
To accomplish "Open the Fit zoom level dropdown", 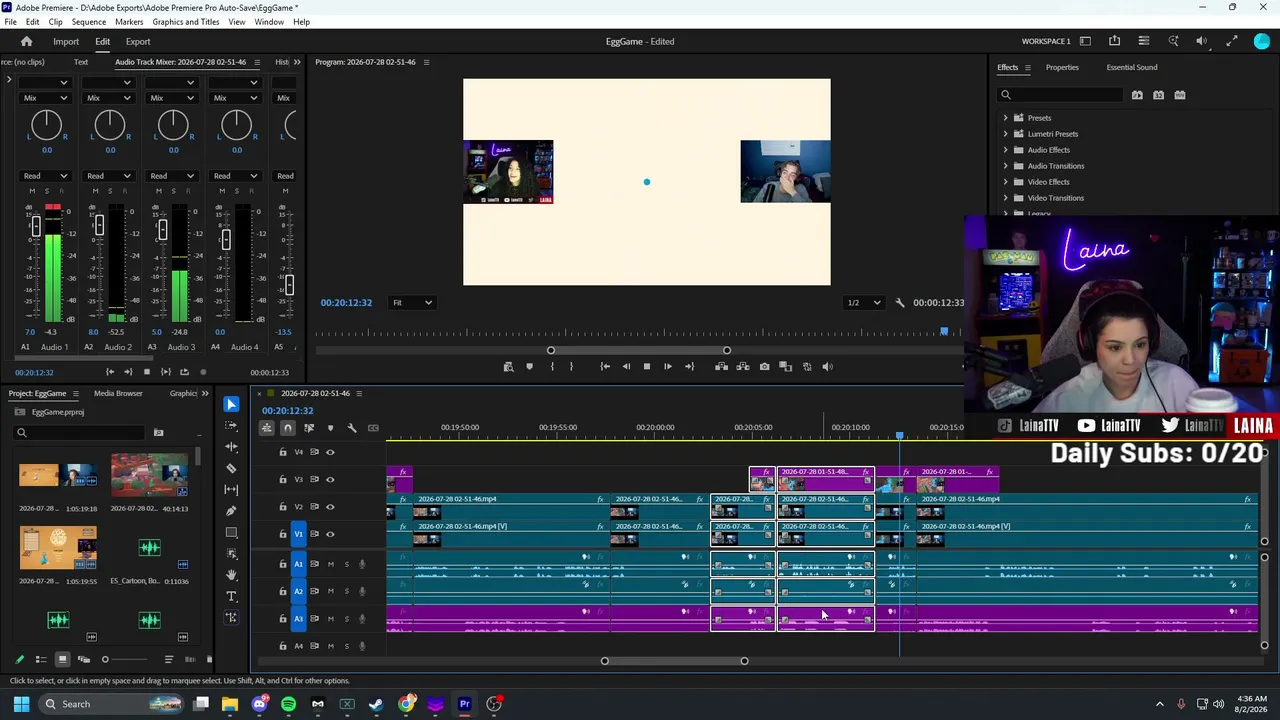I will click(x=412, y=303).
